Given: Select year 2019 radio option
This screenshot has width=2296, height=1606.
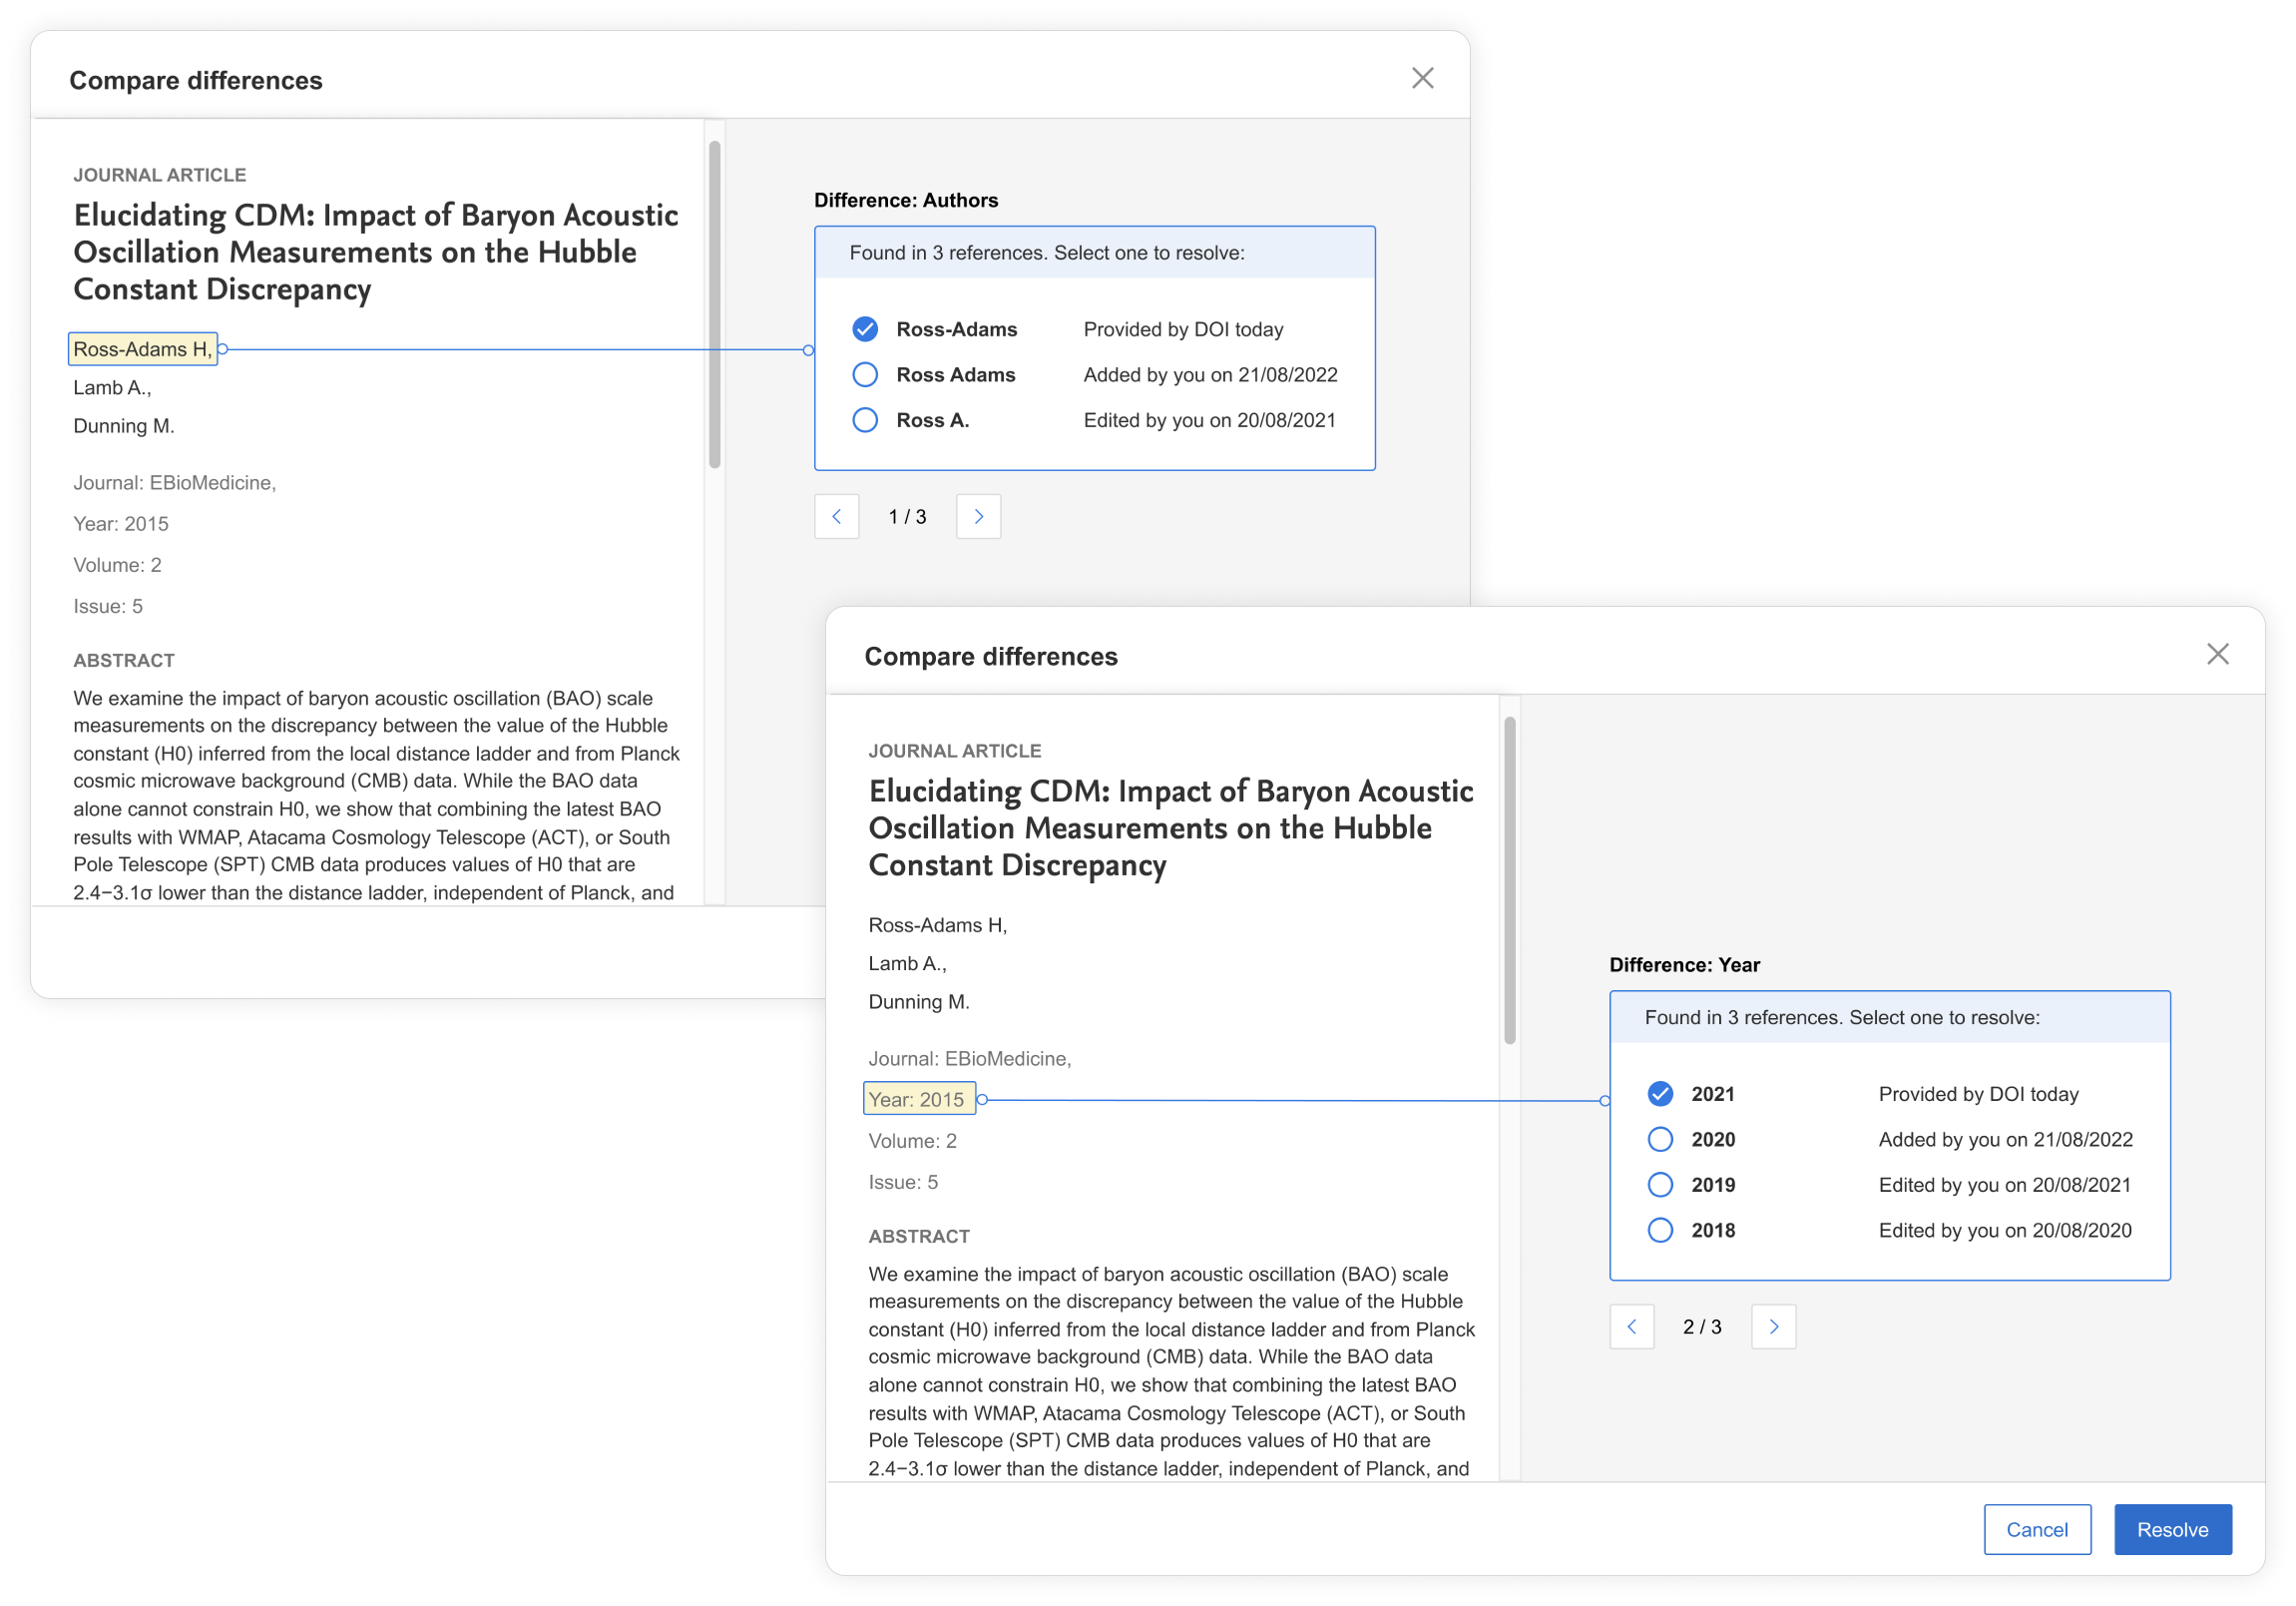Looking at the screenshot, I should tap(1660, 1185).
